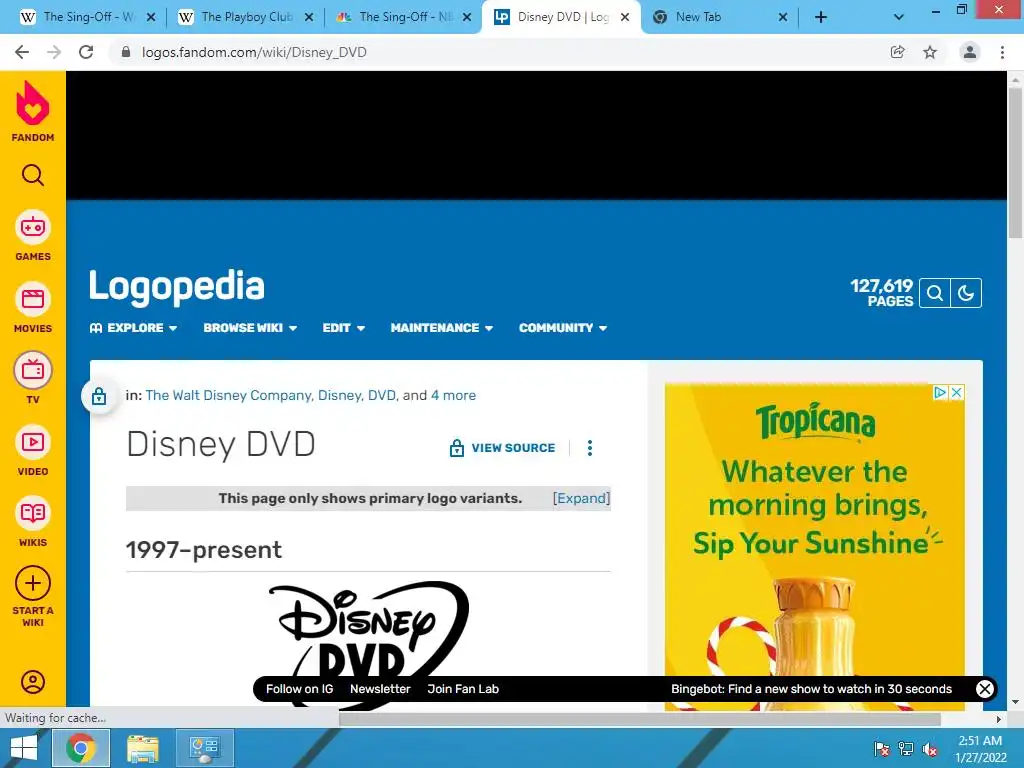Image resolution: width=1024 pixels, height=768 pixels.
Task: Click the Newsletter link in the bottom bar
Action: click(x=380, y=689)
